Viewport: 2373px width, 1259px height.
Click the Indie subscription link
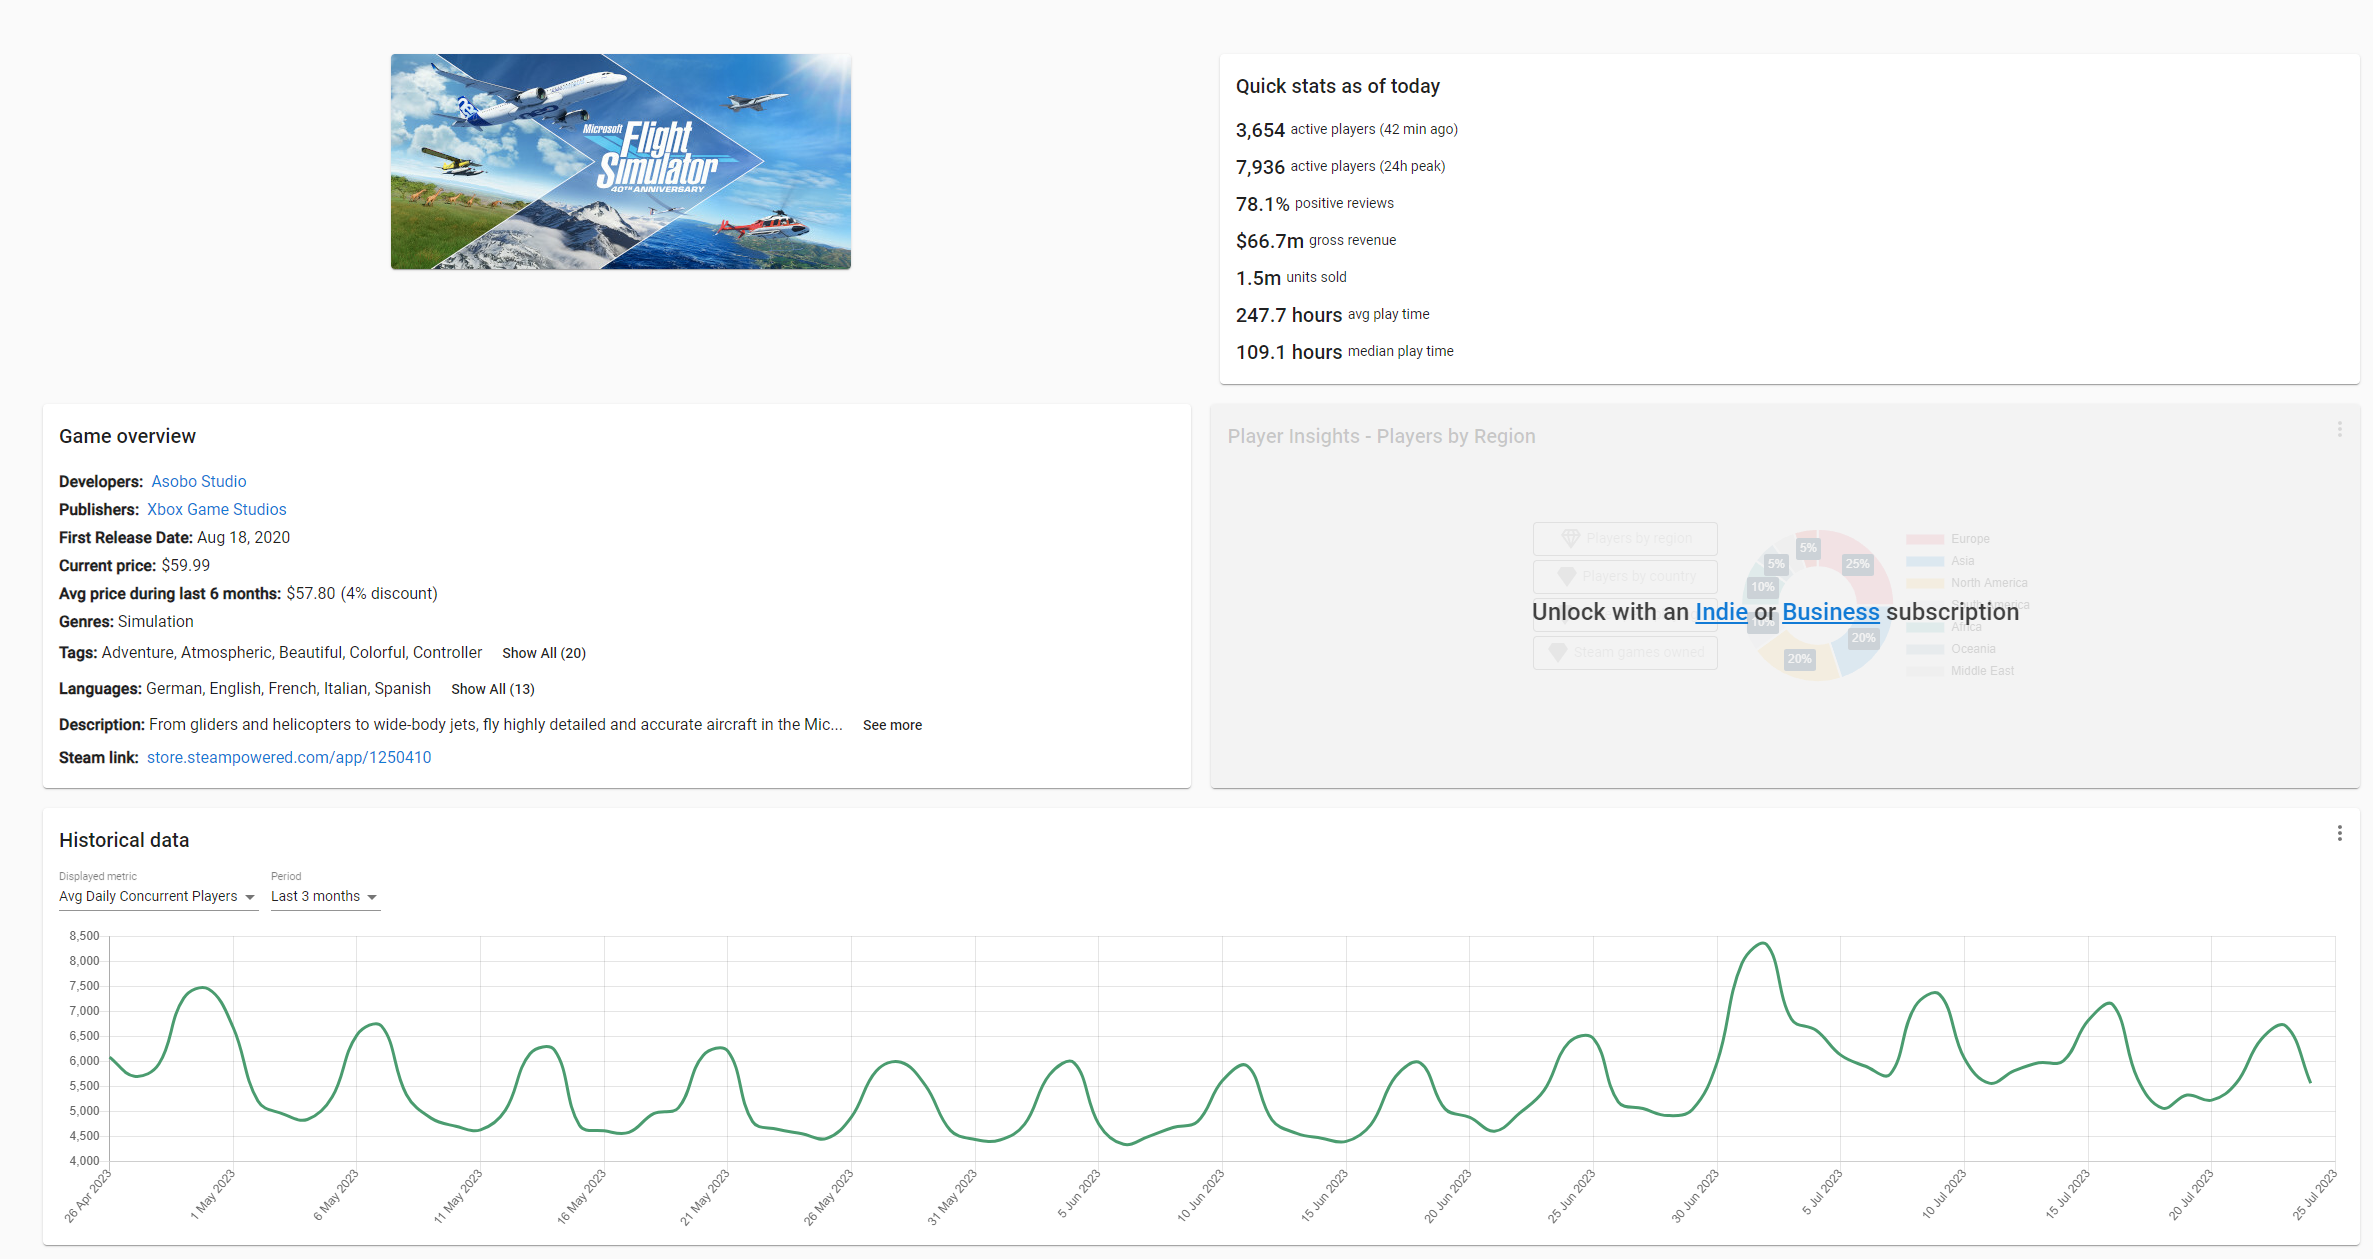[x=1721, y=612]
